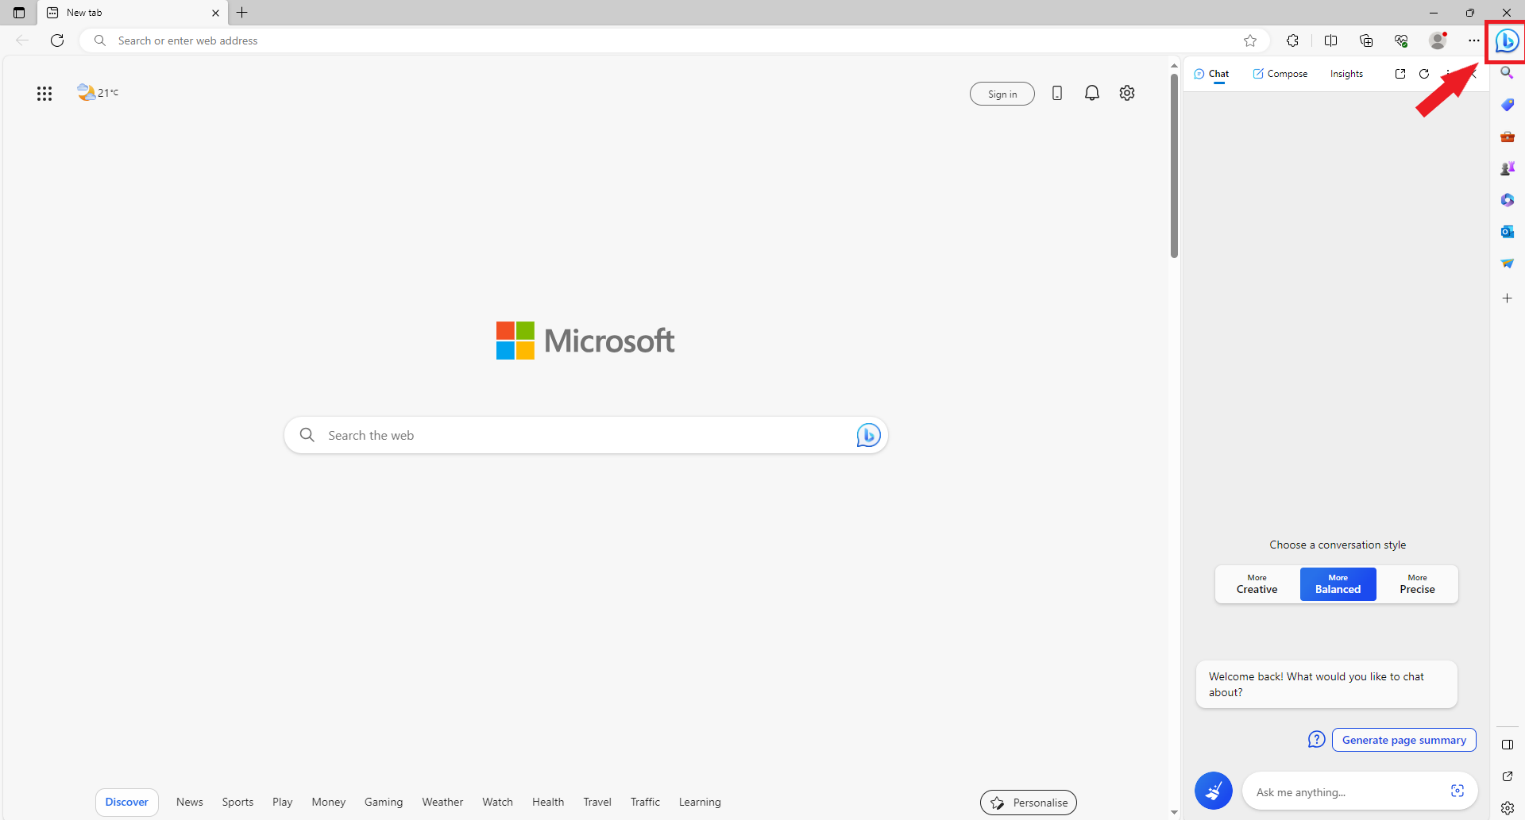
Task: Refresh the chat pane
Action: coord(1424,74)
